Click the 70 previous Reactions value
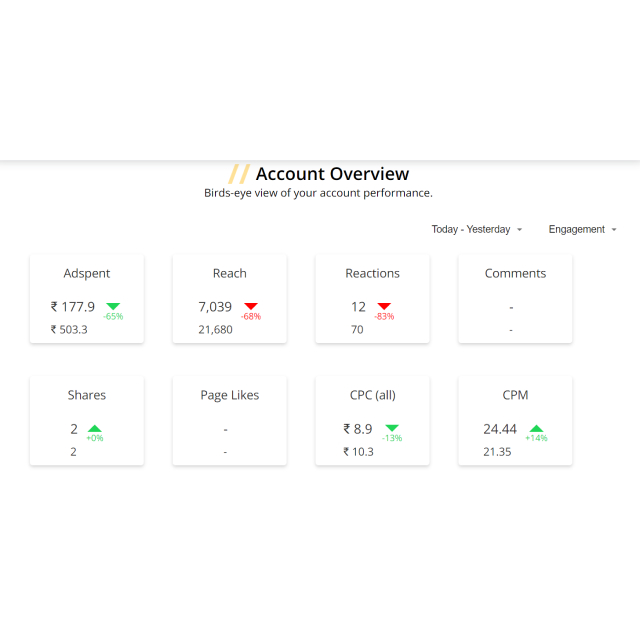This screenshot has width=640, height=640. click(357, 330)
